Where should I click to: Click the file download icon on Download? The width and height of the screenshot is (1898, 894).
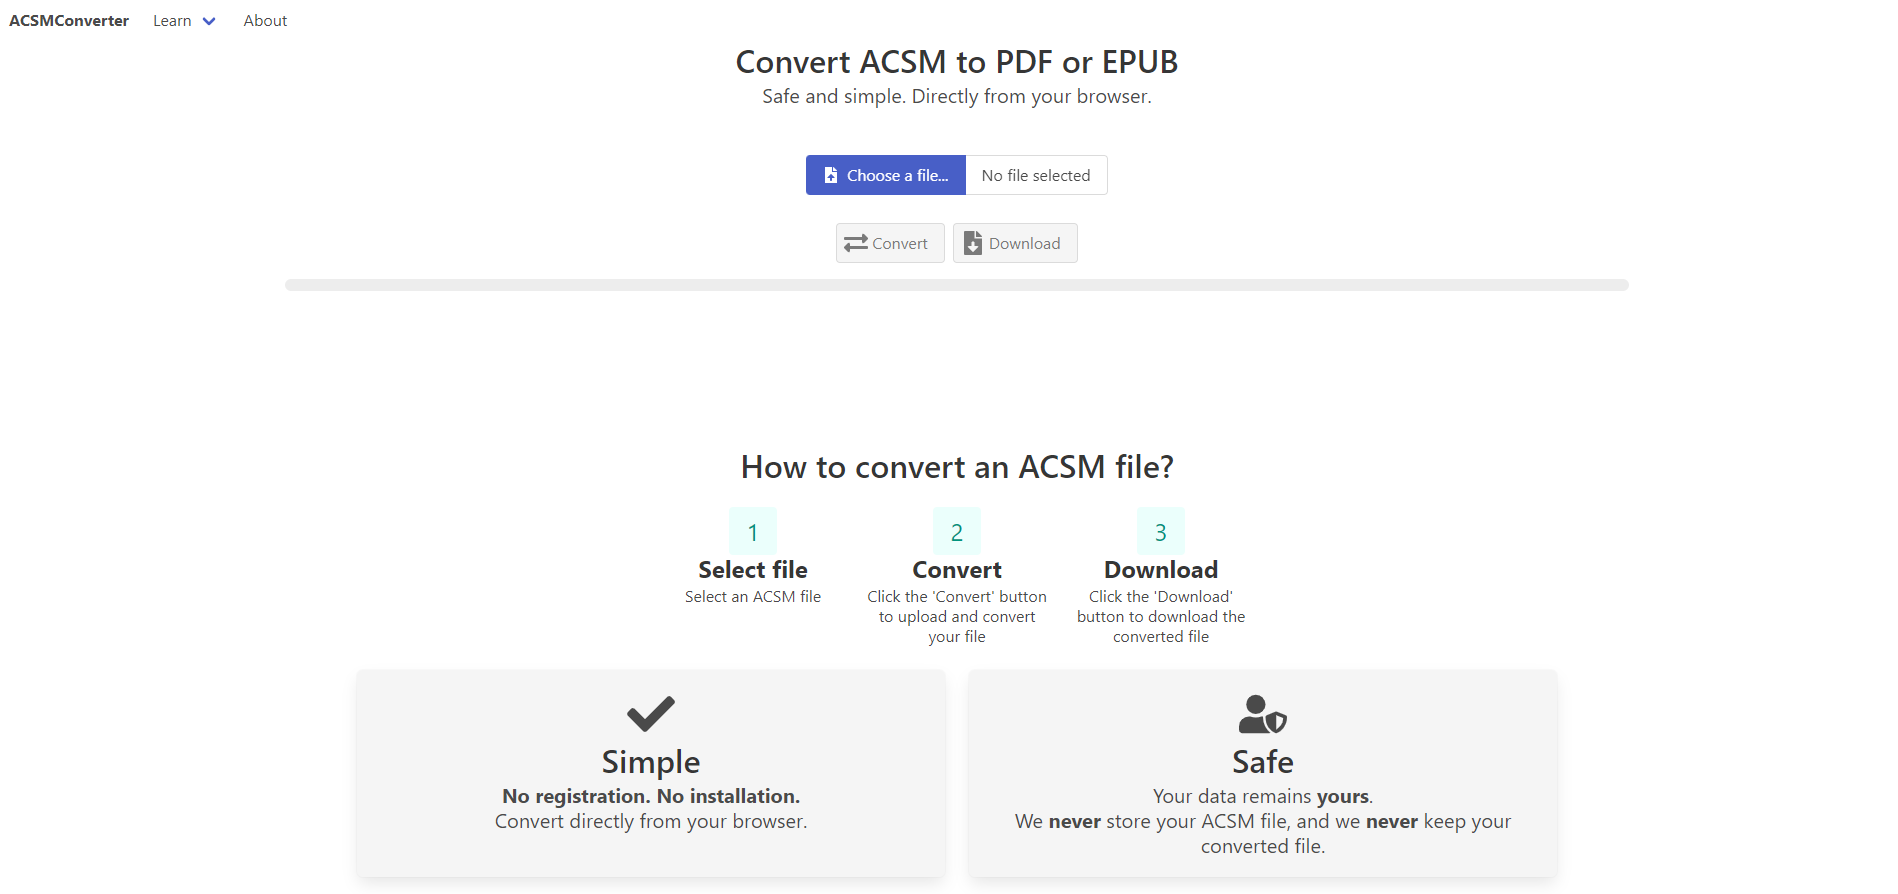point(973,243)
